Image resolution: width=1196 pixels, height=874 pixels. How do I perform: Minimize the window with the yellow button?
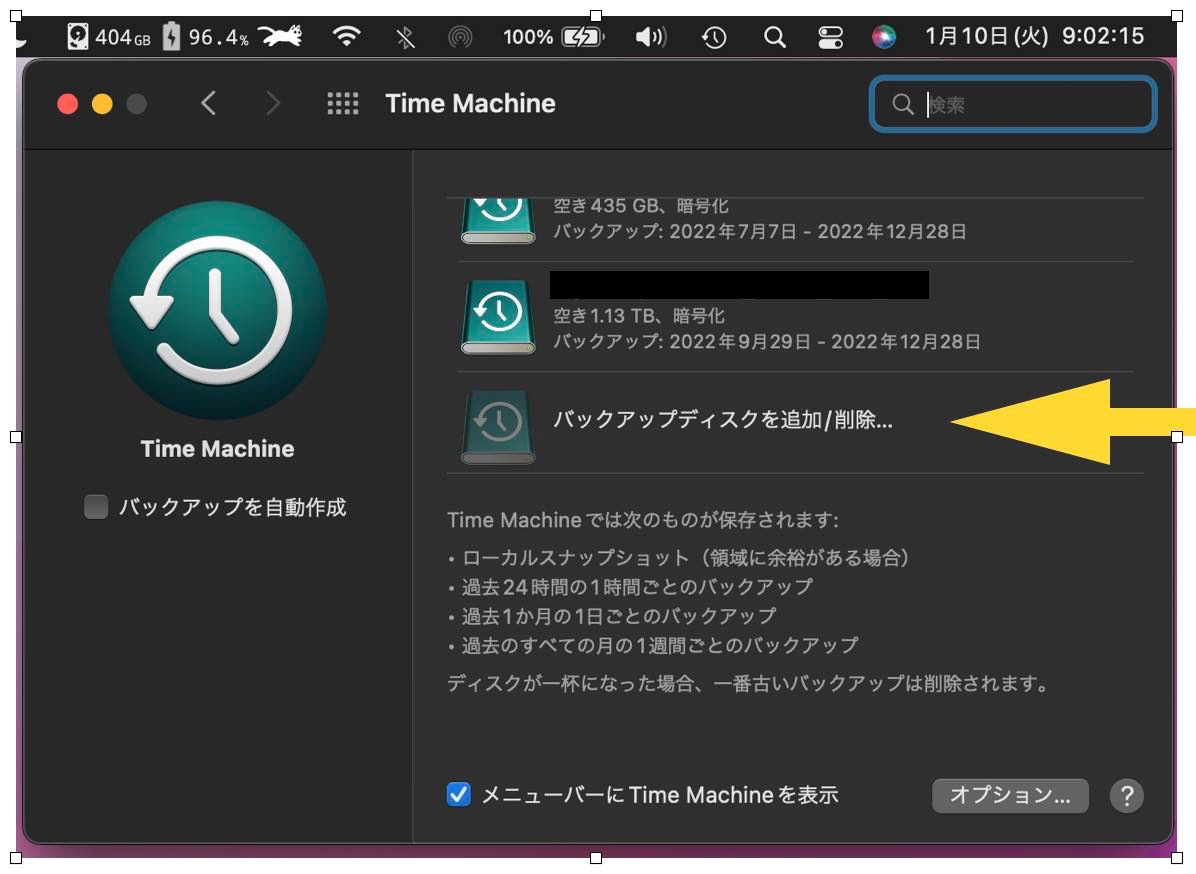(102, 104)
